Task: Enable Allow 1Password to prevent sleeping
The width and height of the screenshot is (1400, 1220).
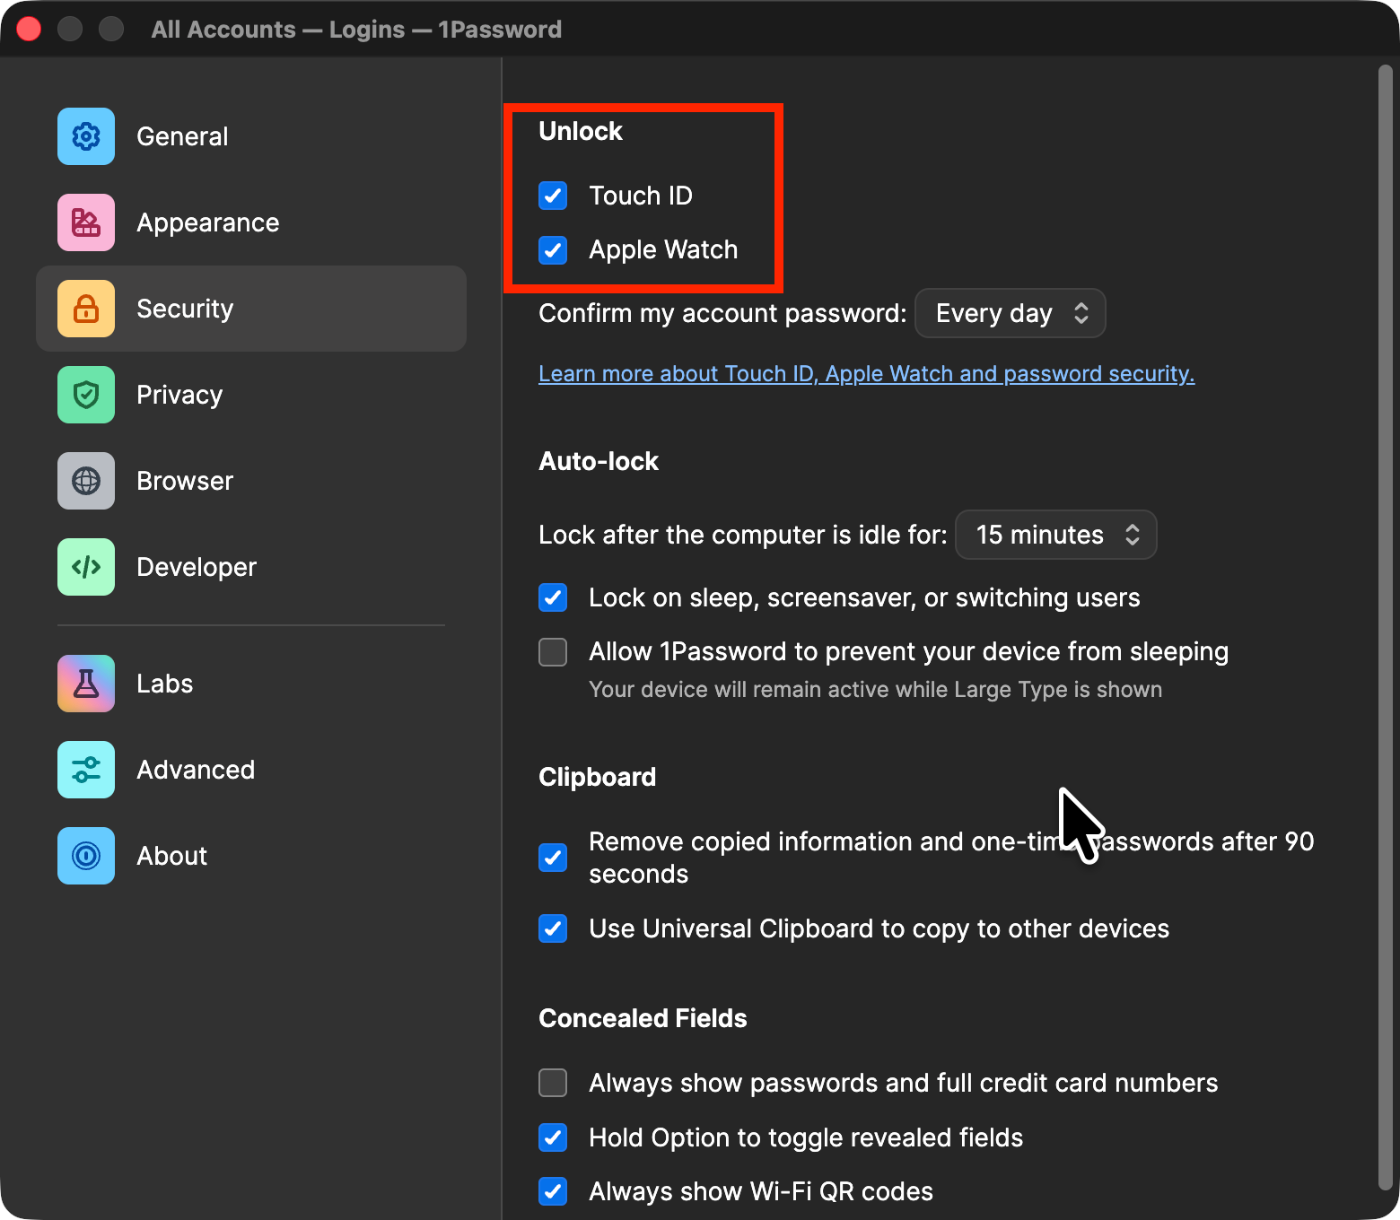Action: [553, 652]
